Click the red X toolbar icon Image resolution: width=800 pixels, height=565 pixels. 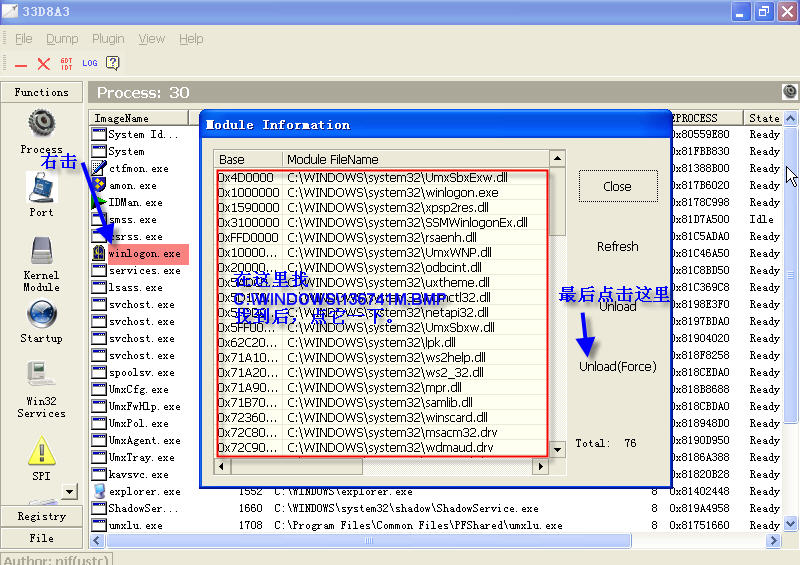(44, 64)
